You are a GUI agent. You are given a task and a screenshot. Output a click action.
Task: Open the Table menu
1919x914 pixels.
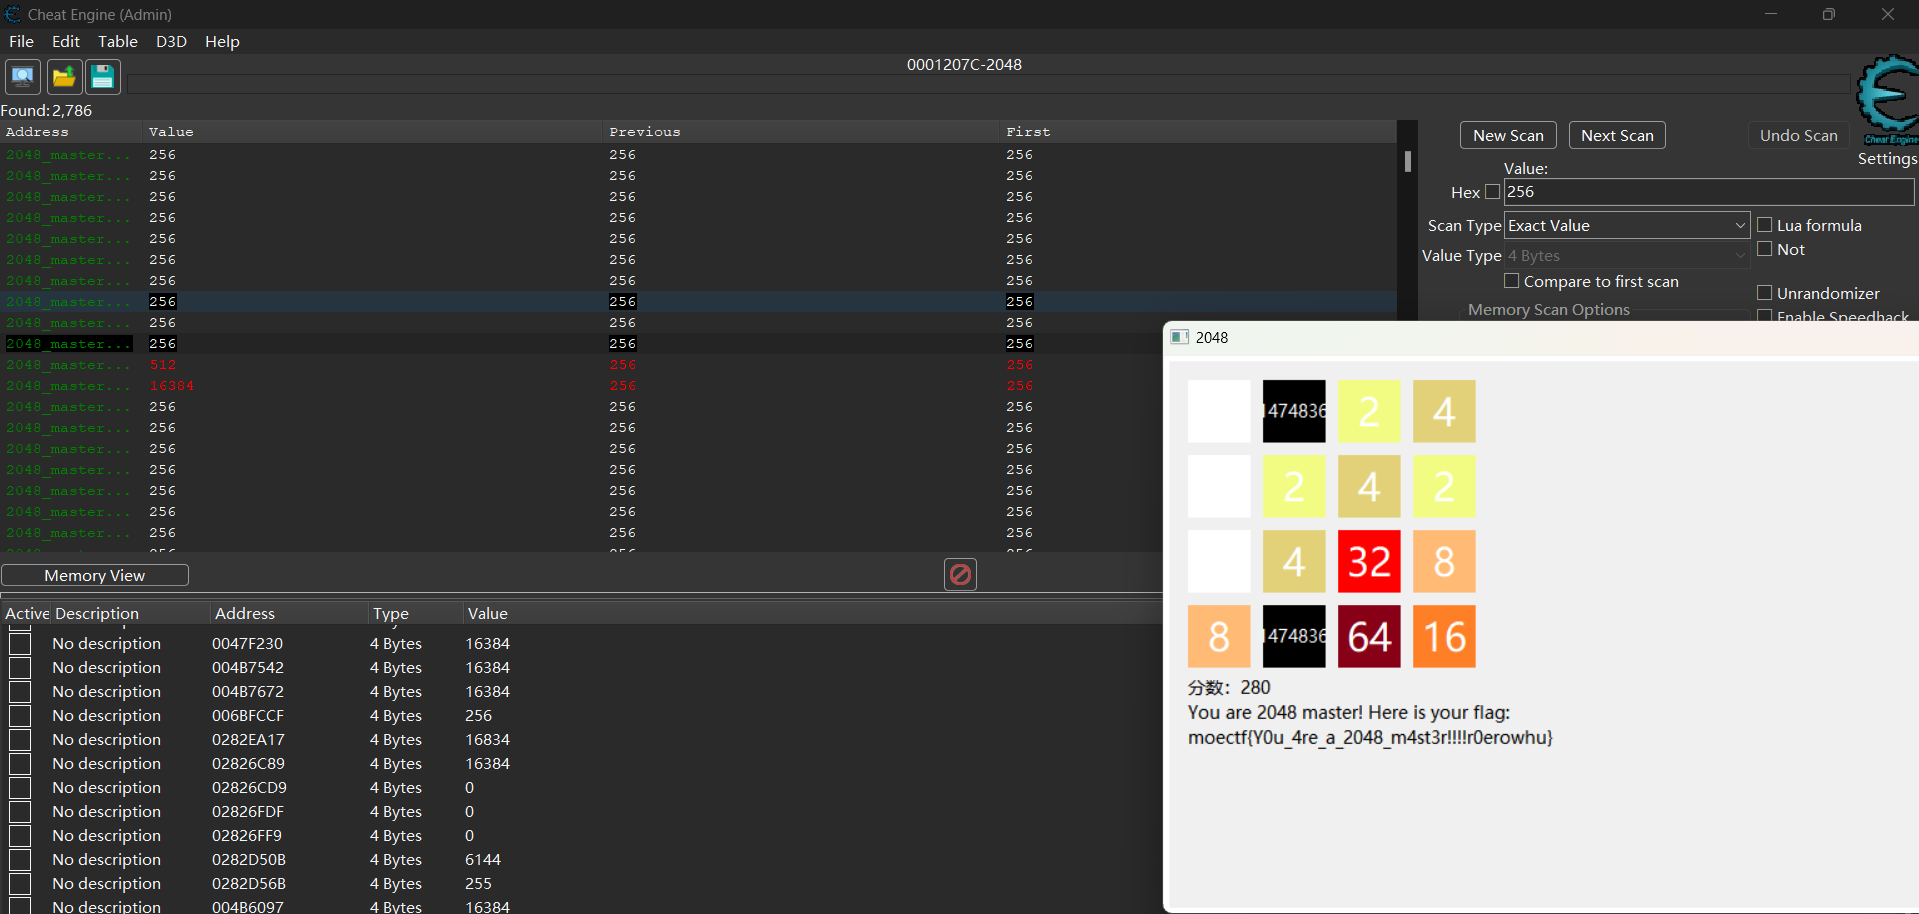click(117, 41)
